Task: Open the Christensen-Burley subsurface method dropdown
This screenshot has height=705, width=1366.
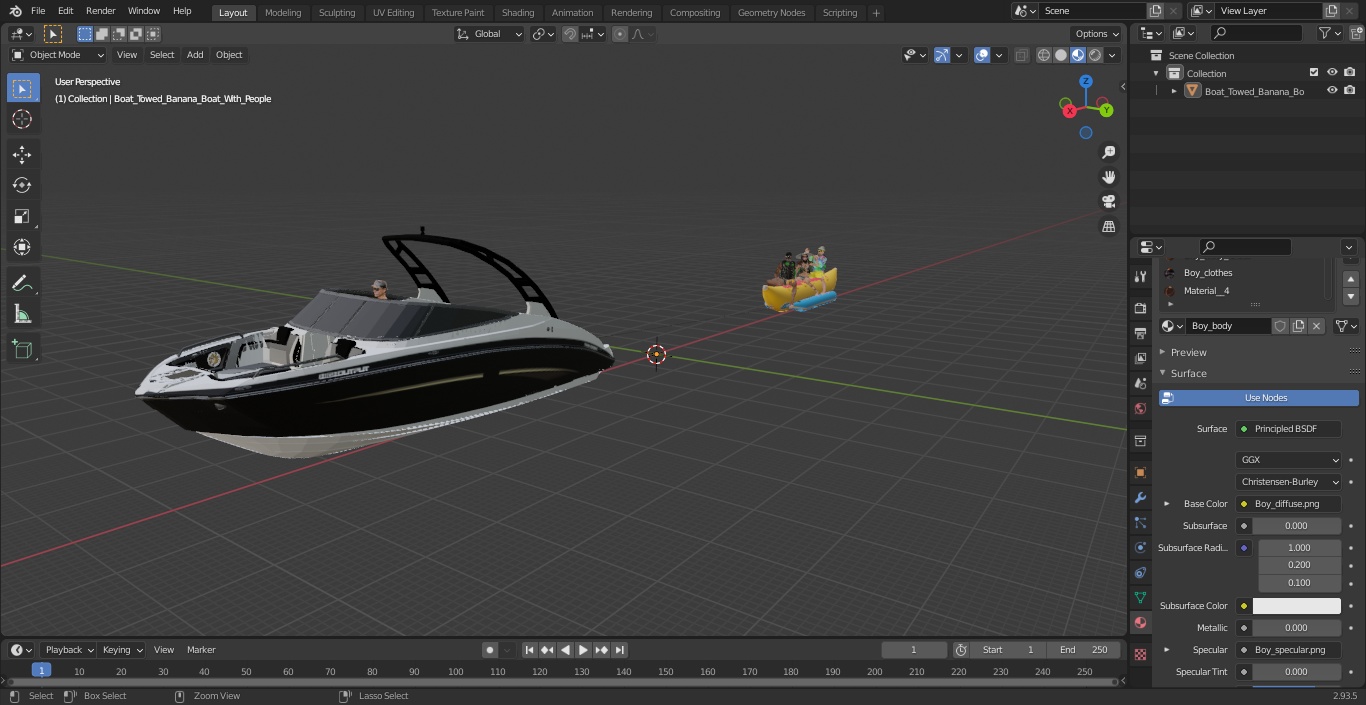Action: (1289, 482)
